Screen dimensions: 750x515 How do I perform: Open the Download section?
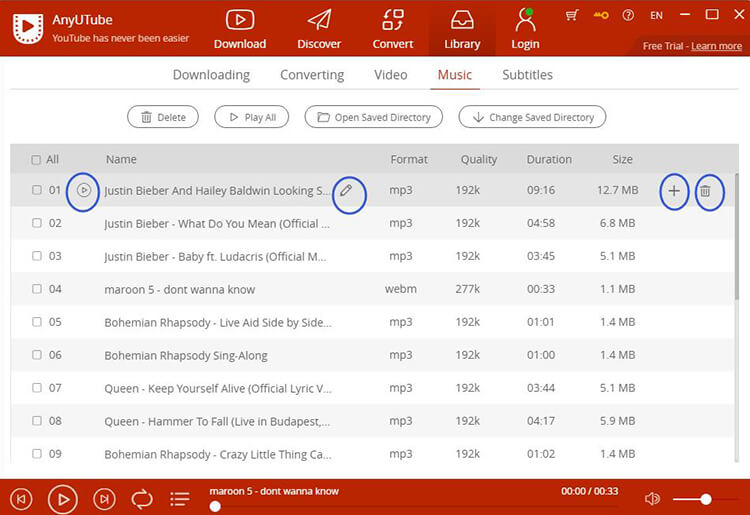pyautogui.click(x=240, y=30)
